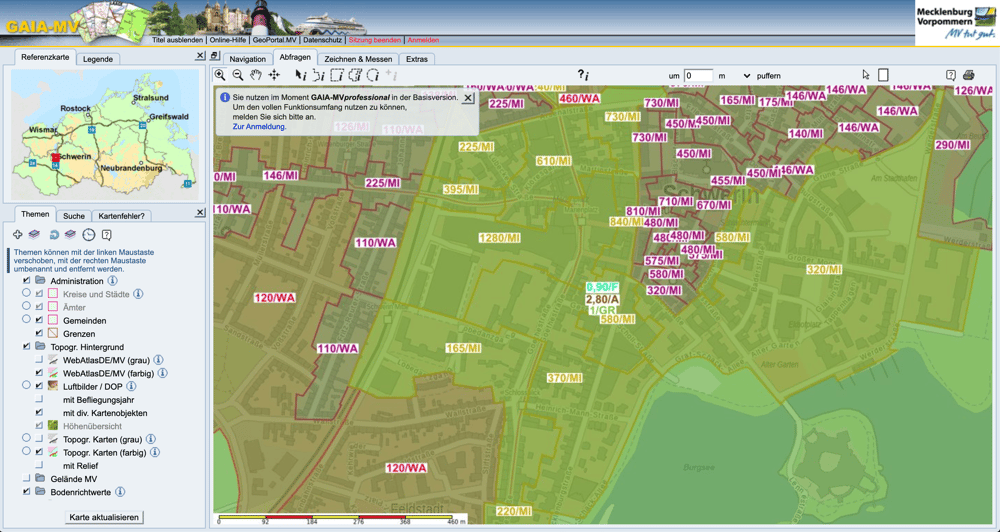1000x532 pixels.
Task: Close the GAIA-MVprofessional info notice
Action: 468,98
